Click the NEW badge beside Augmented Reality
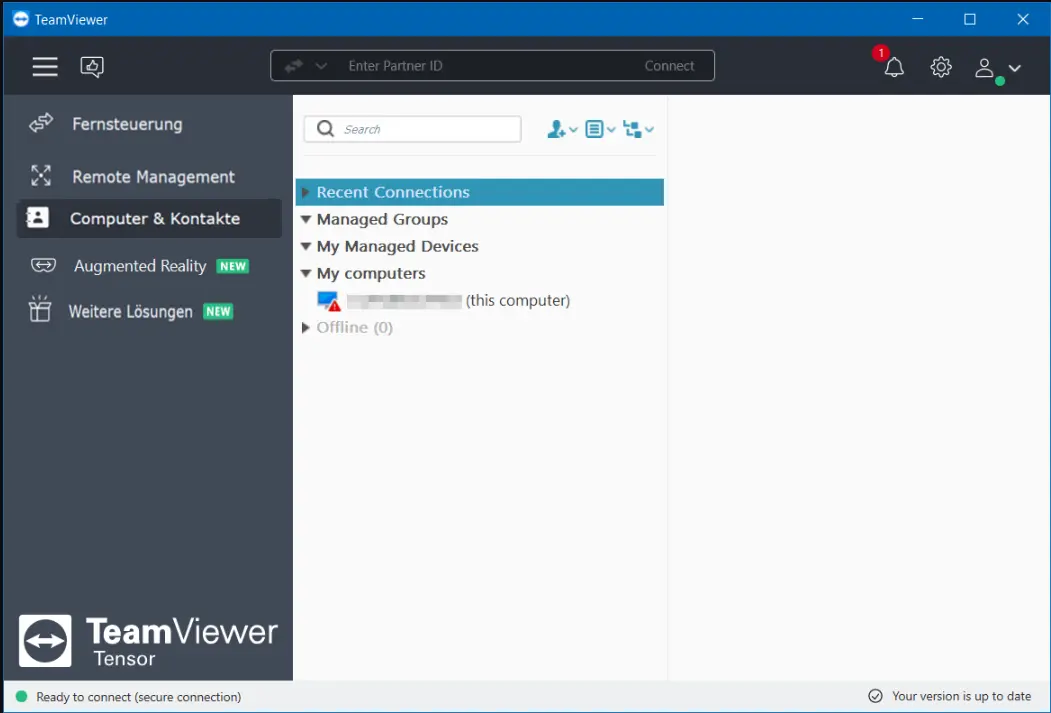1051x713 pixels. point(233,266)
